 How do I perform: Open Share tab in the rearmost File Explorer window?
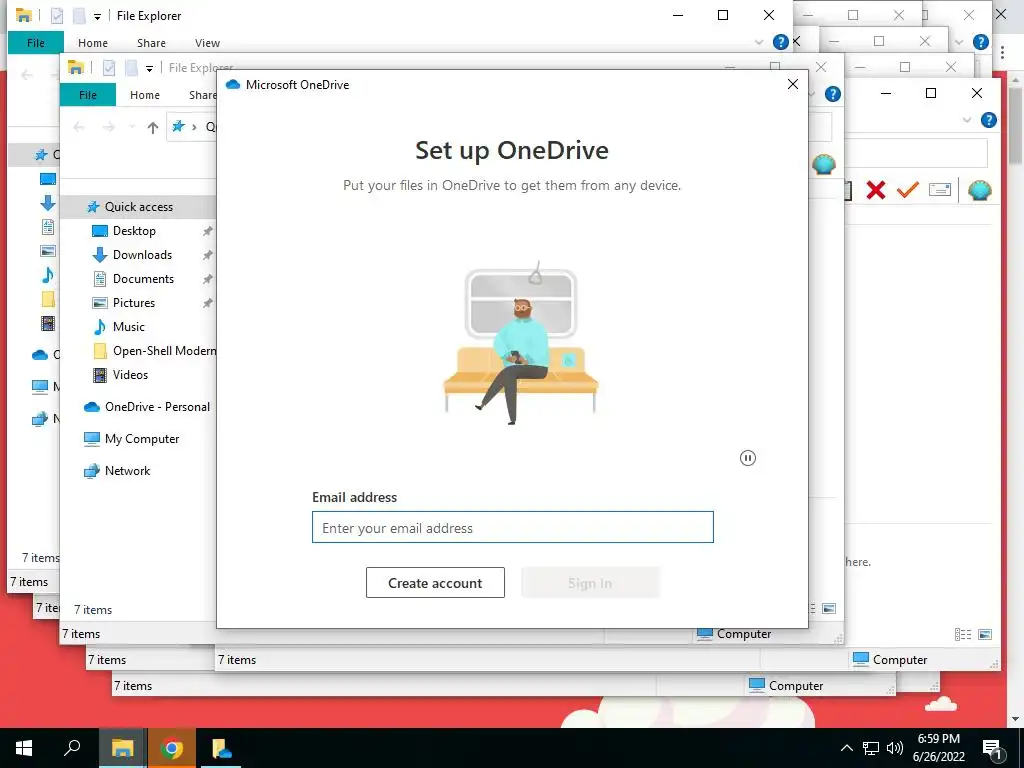(151, 43)
